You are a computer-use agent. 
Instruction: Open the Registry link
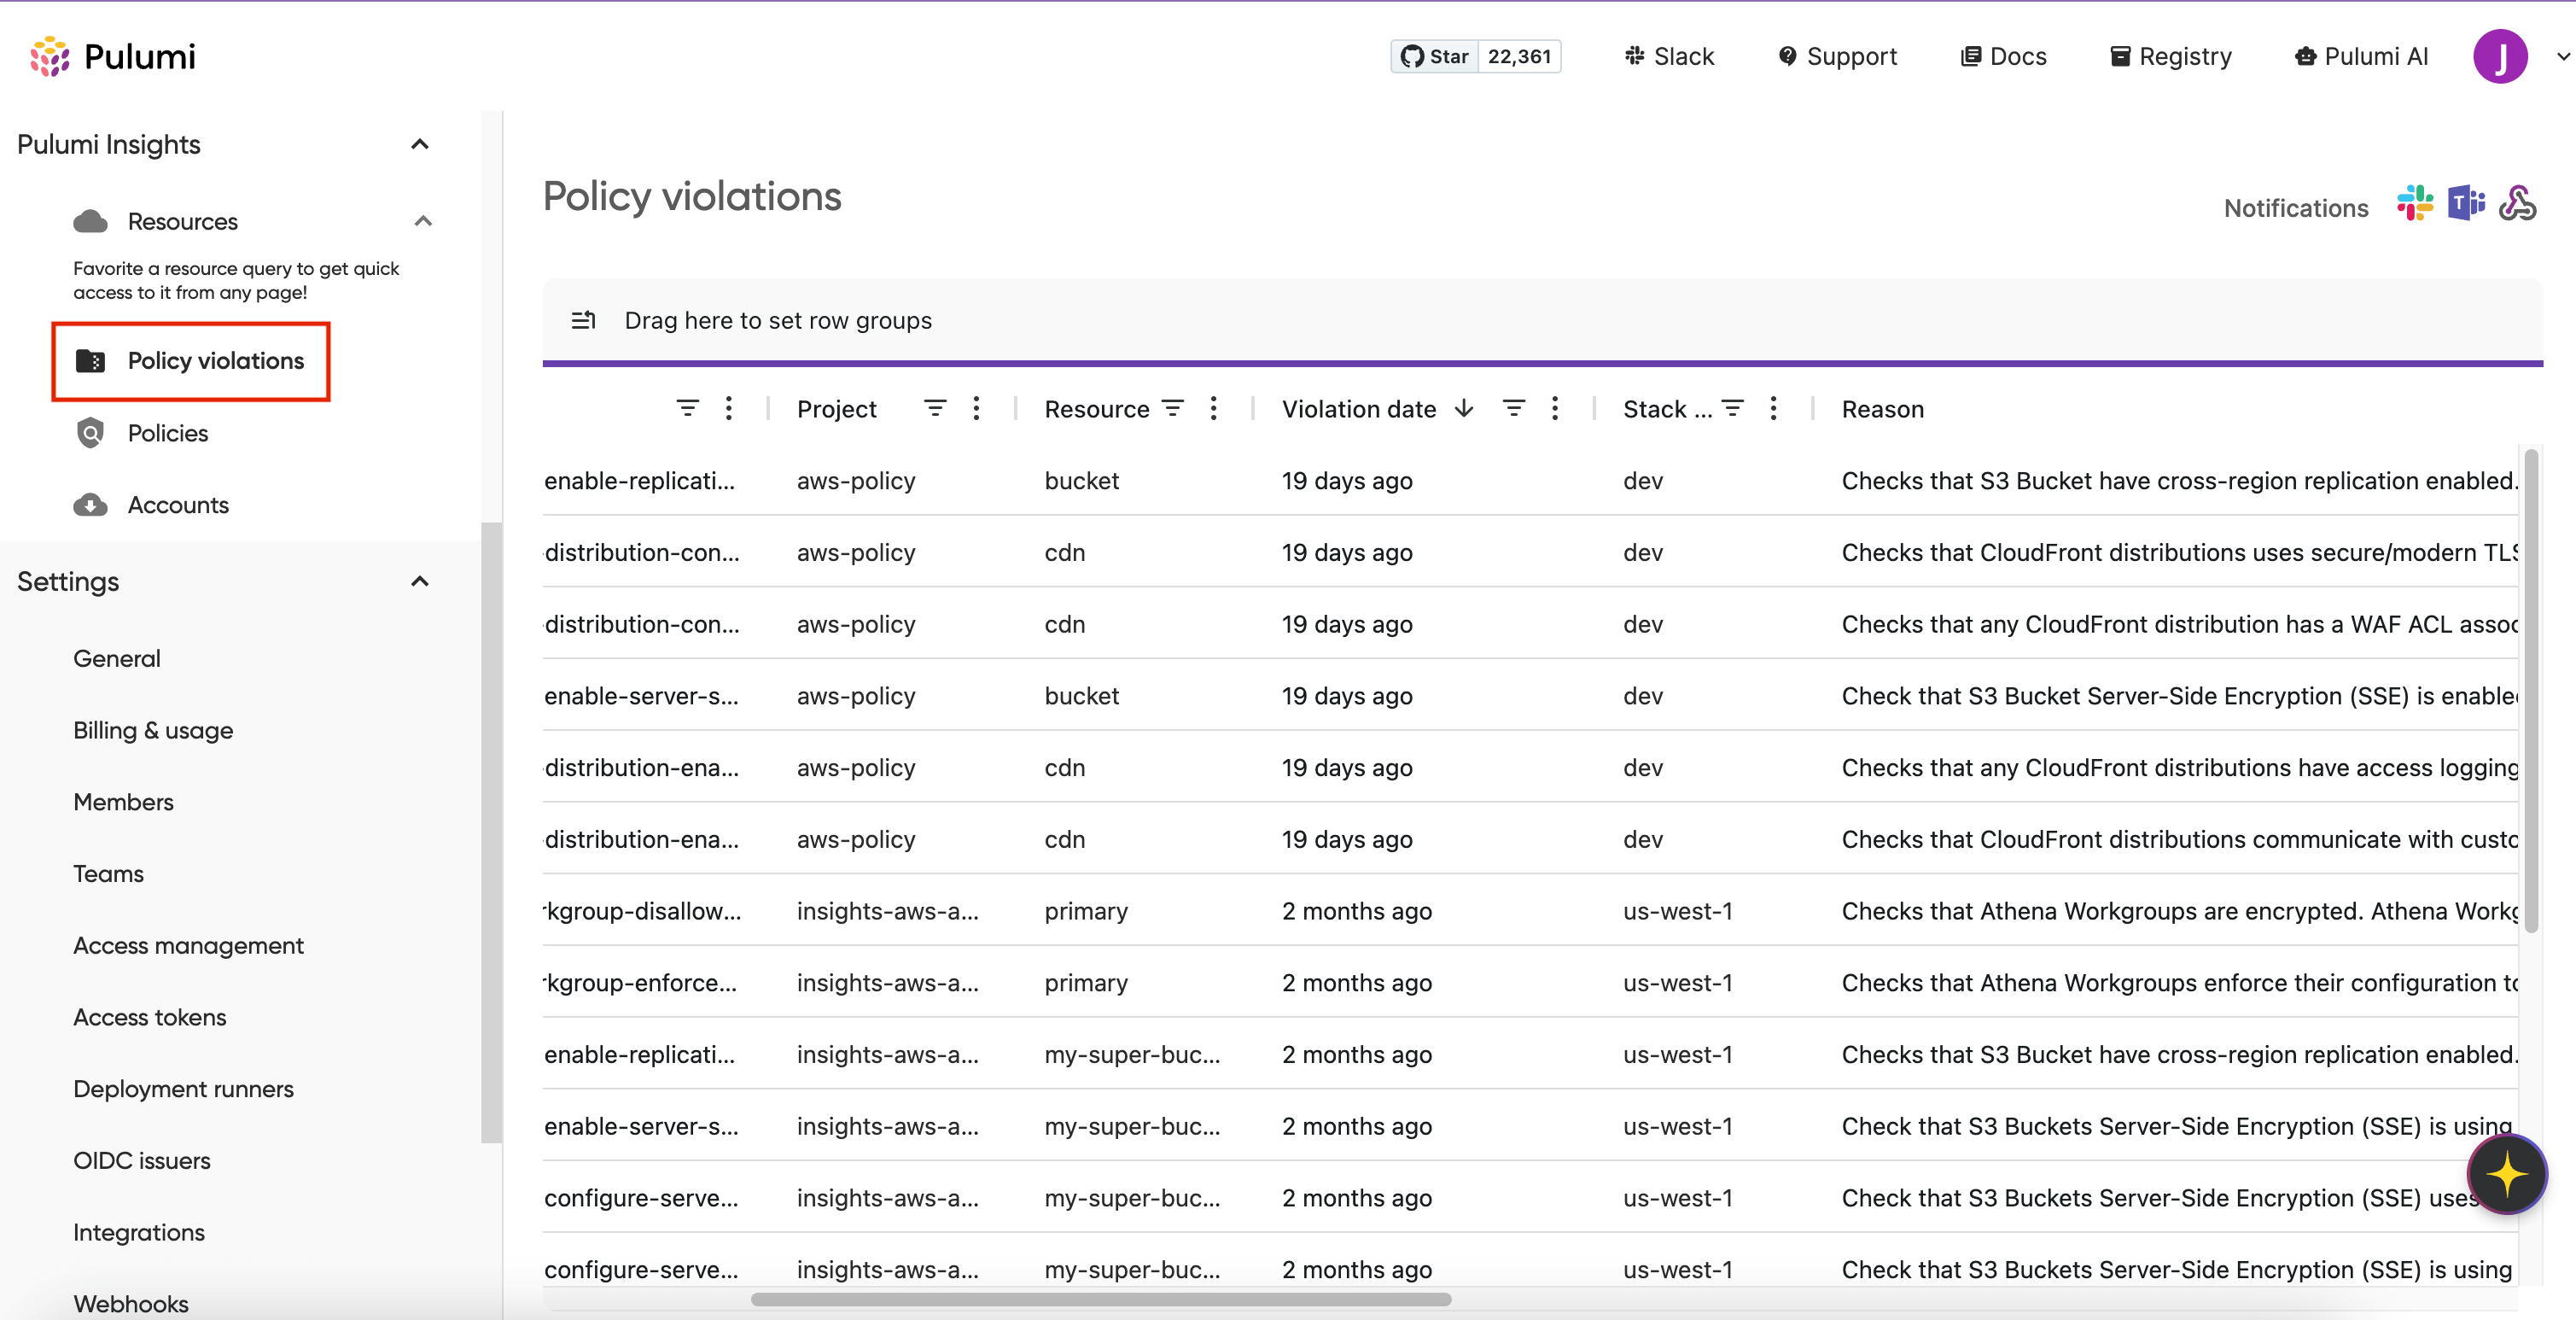[x=2170, y=56]
